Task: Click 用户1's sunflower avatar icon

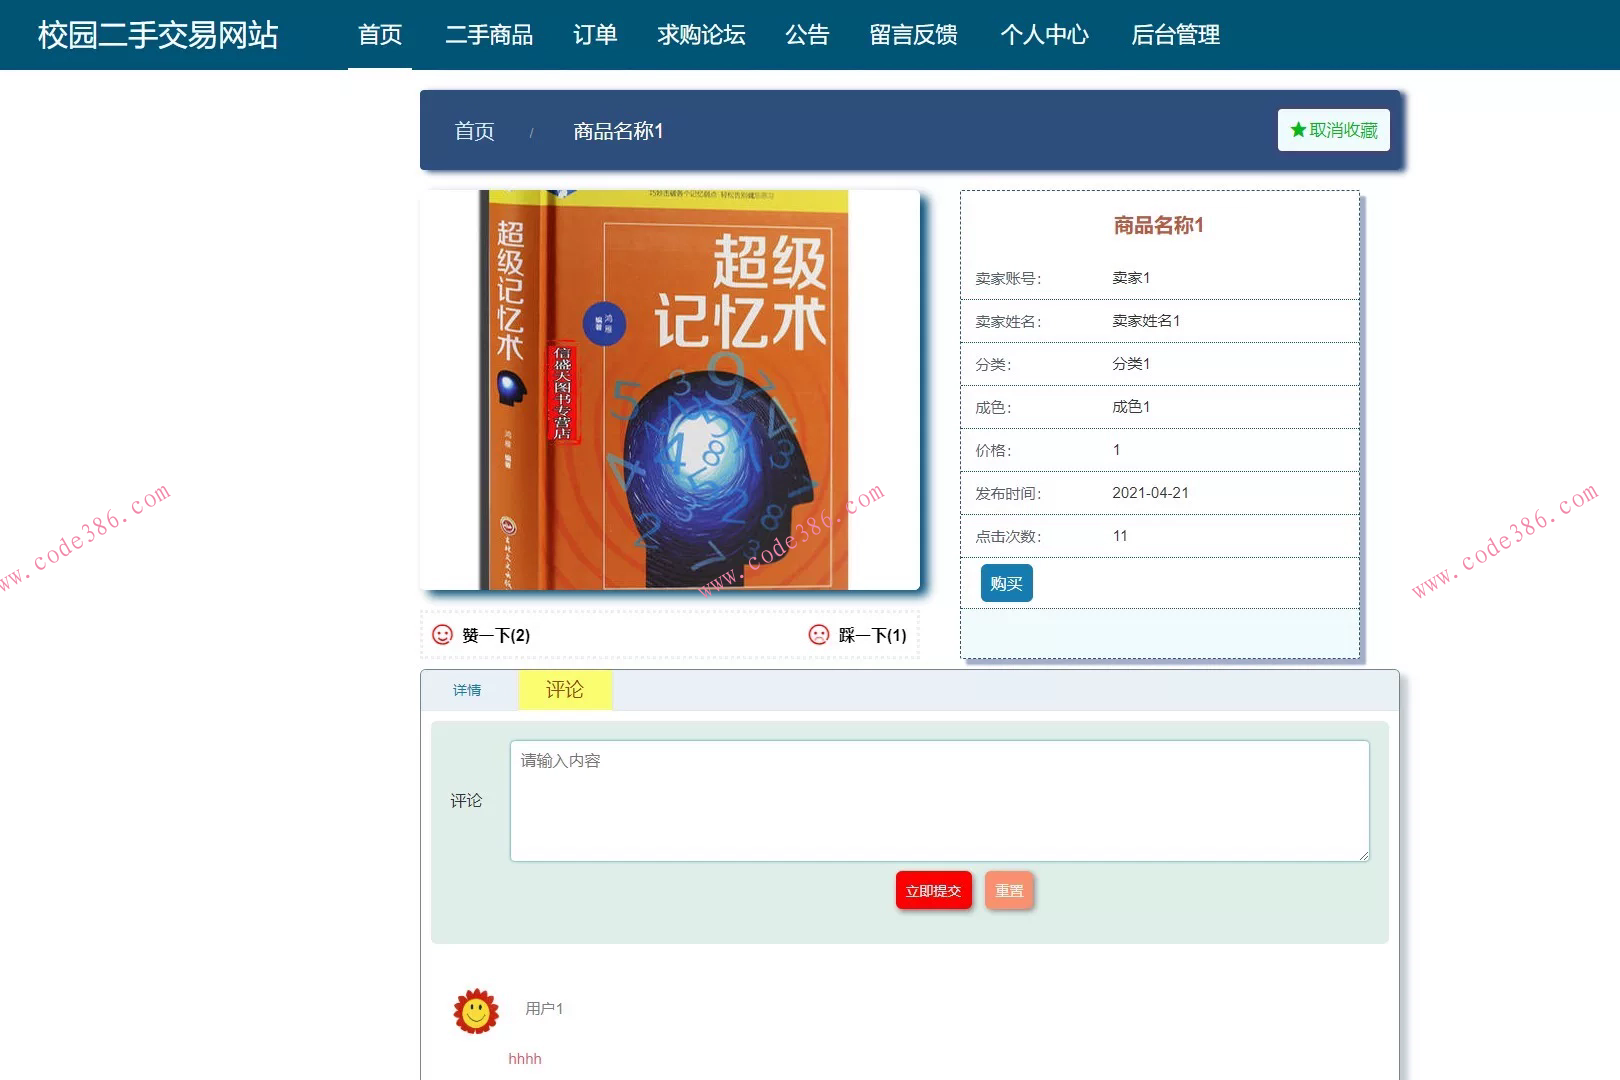Action: [474, 1010]
